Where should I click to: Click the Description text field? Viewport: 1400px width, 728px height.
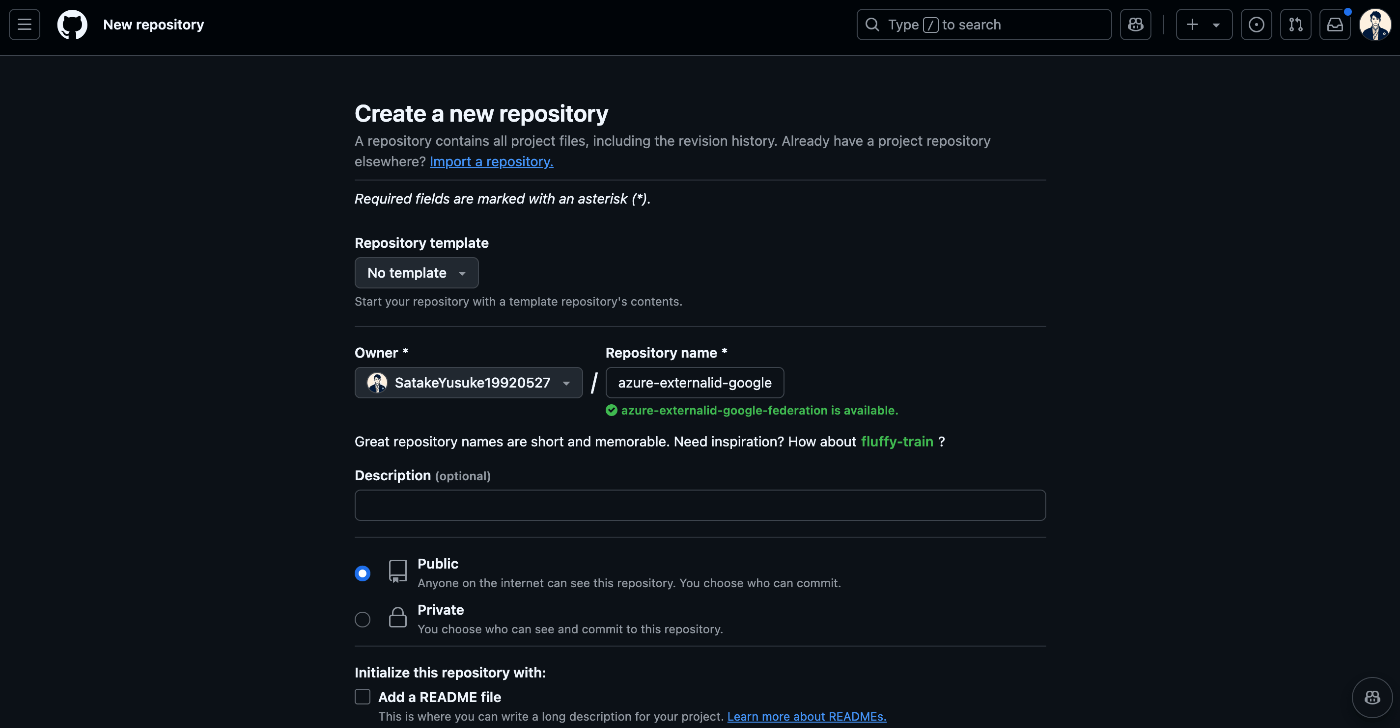click(700, 505)
